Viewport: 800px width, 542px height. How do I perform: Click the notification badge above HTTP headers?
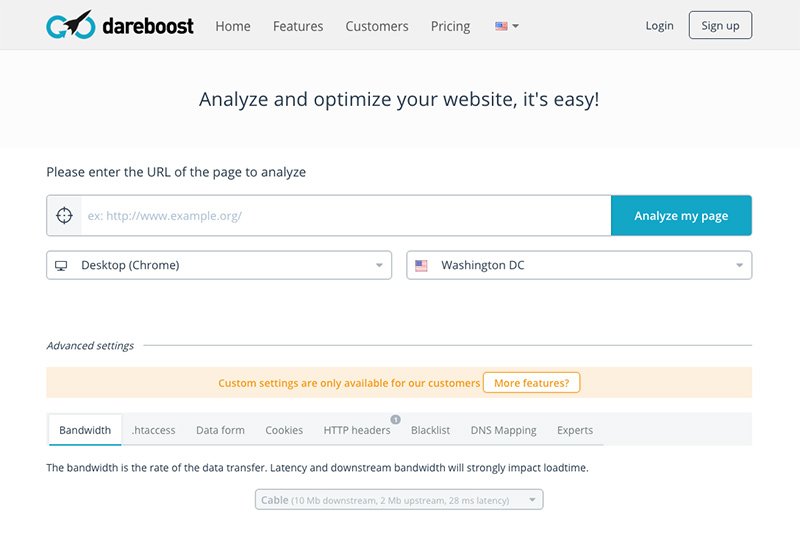click(395, 419)
